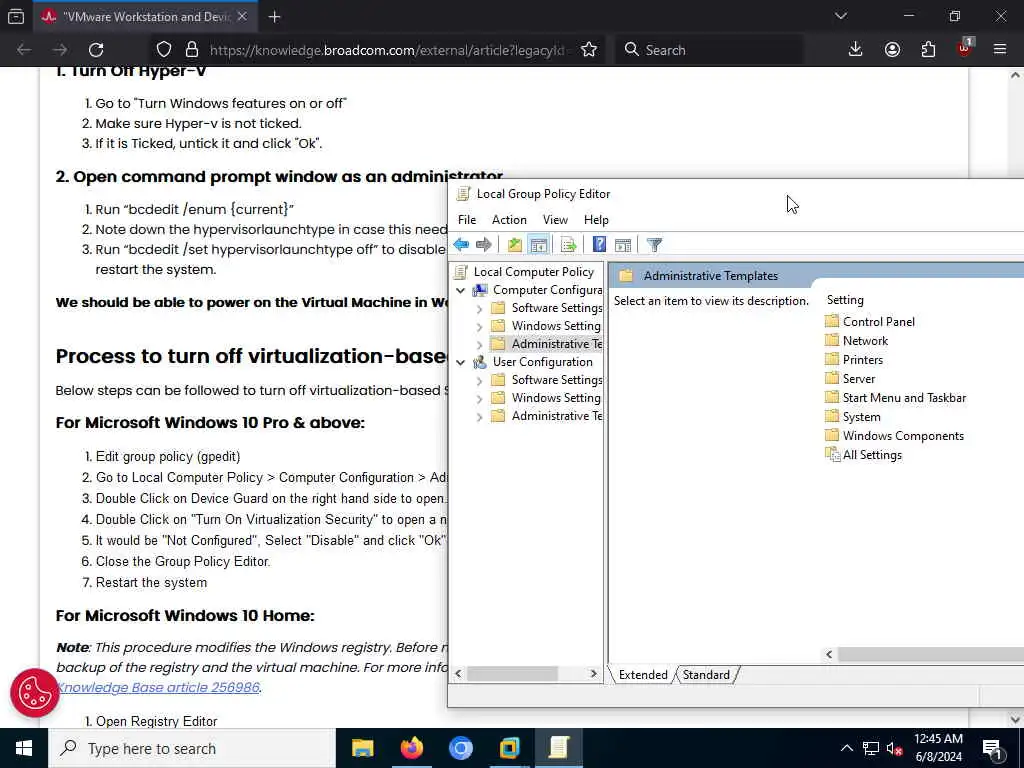
Task: Toggle the Show/Hide Action Pane icon
Action: 623,245
